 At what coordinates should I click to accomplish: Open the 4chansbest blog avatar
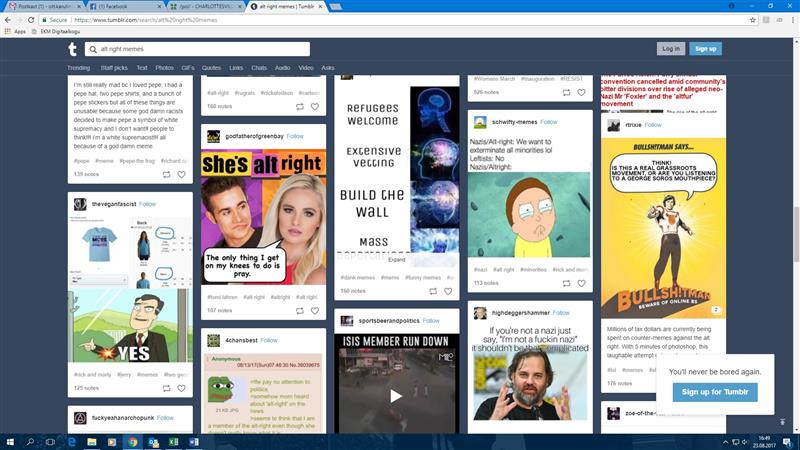(x=213, y=341)
